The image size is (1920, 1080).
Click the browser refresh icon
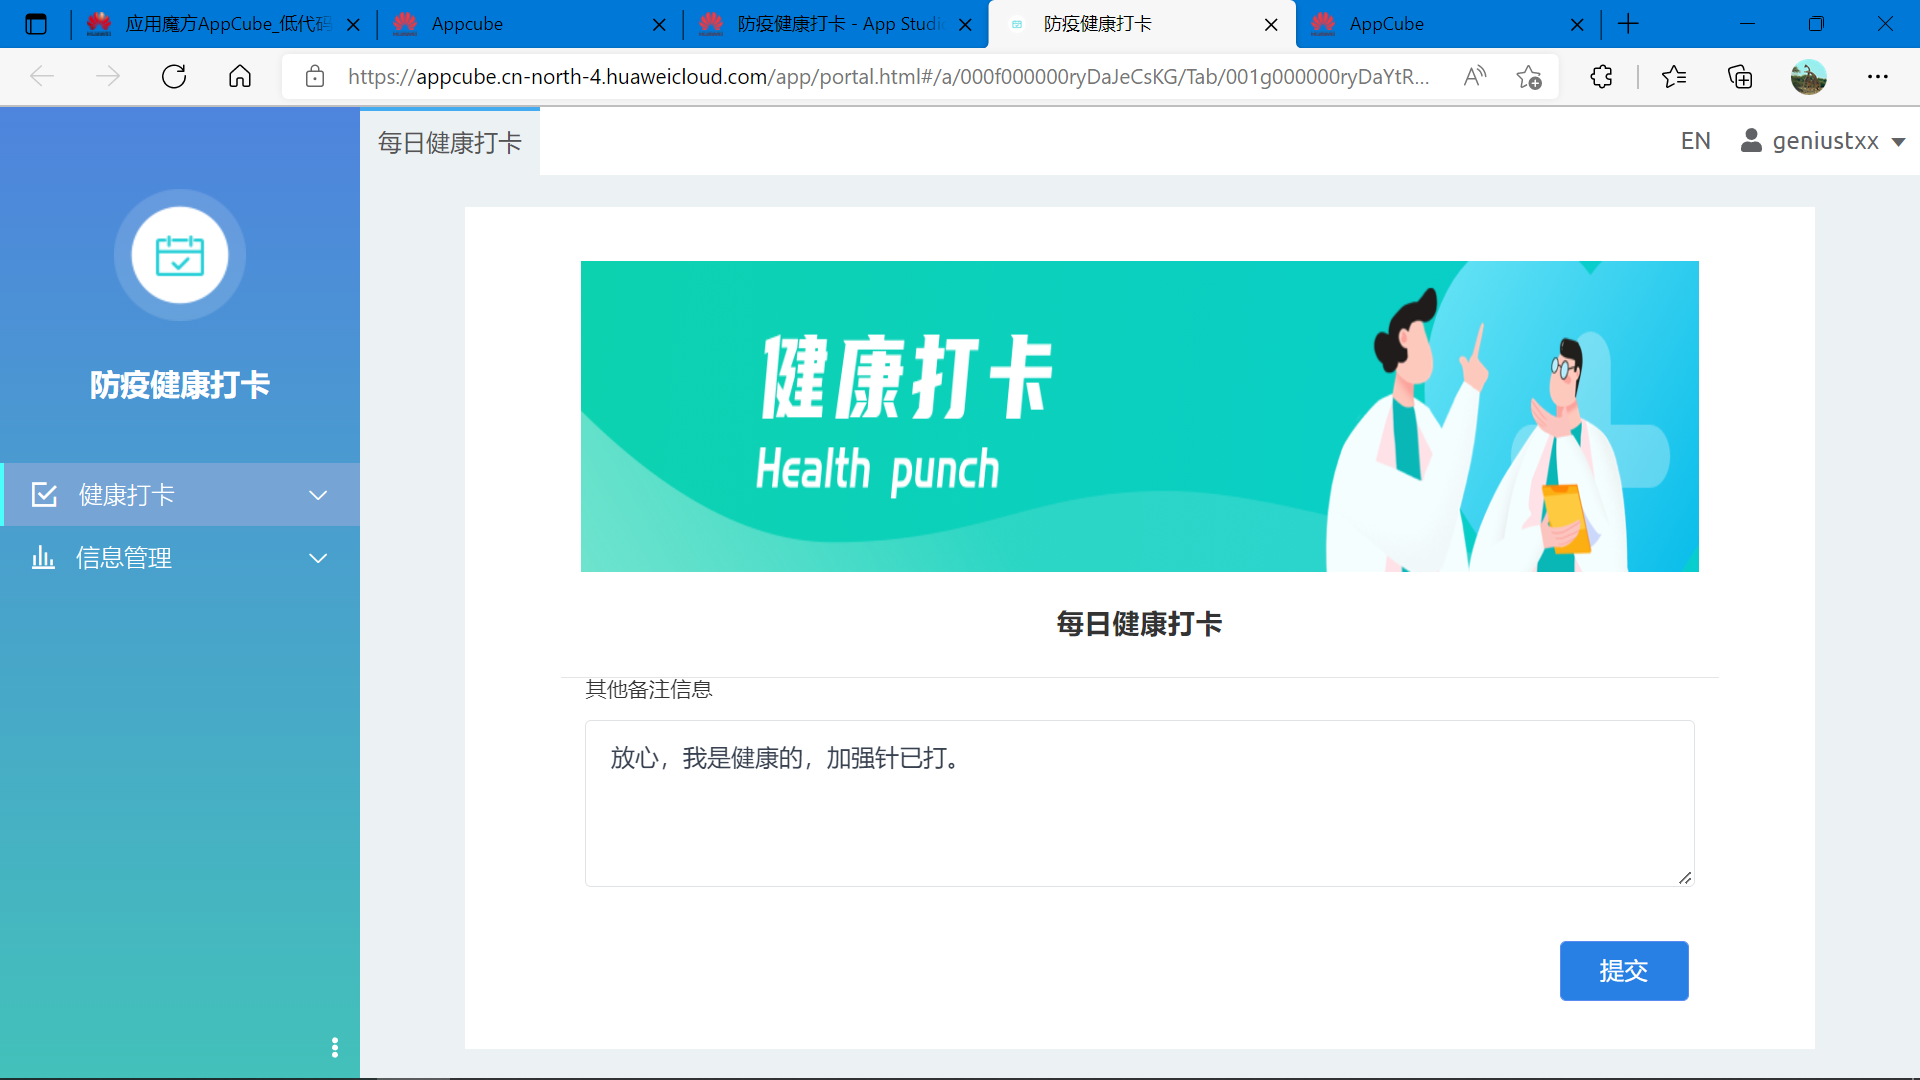[174, 77]
